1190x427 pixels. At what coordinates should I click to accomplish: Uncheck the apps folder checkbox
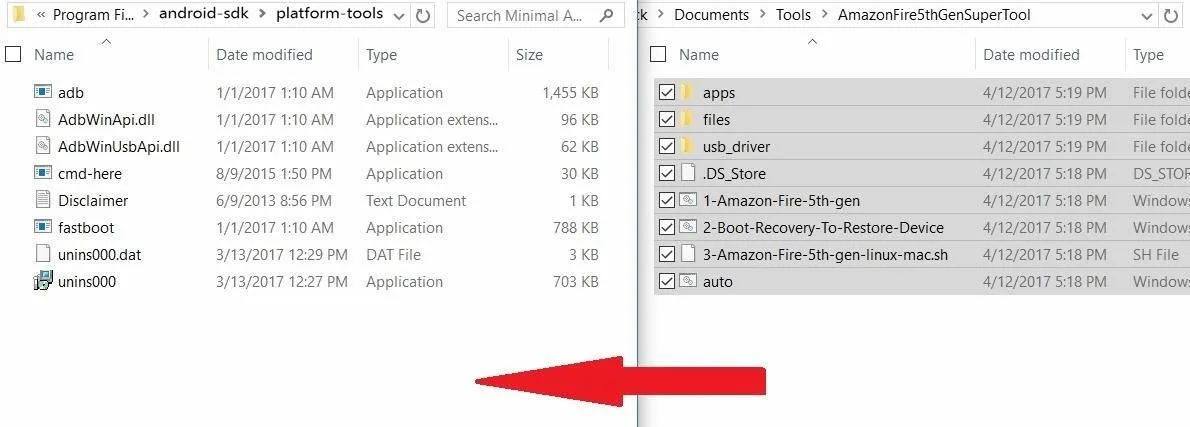[667, 93]
